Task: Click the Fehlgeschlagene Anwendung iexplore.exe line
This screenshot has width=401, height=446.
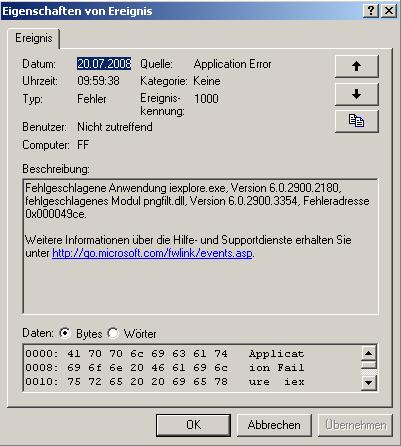Action: pos(183,188)
